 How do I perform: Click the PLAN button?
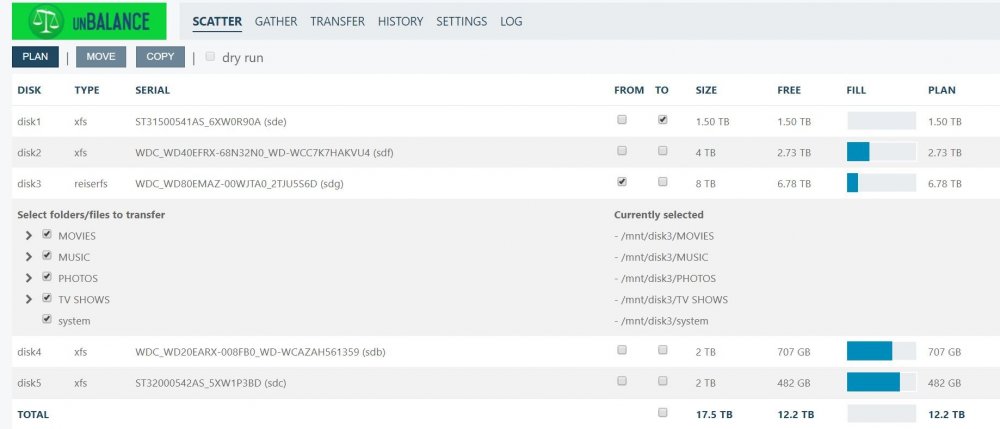click(x=35, y=57)
